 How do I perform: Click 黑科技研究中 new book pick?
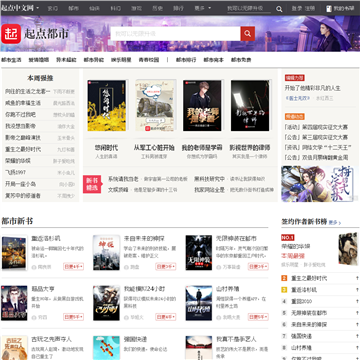click(210, 179)
